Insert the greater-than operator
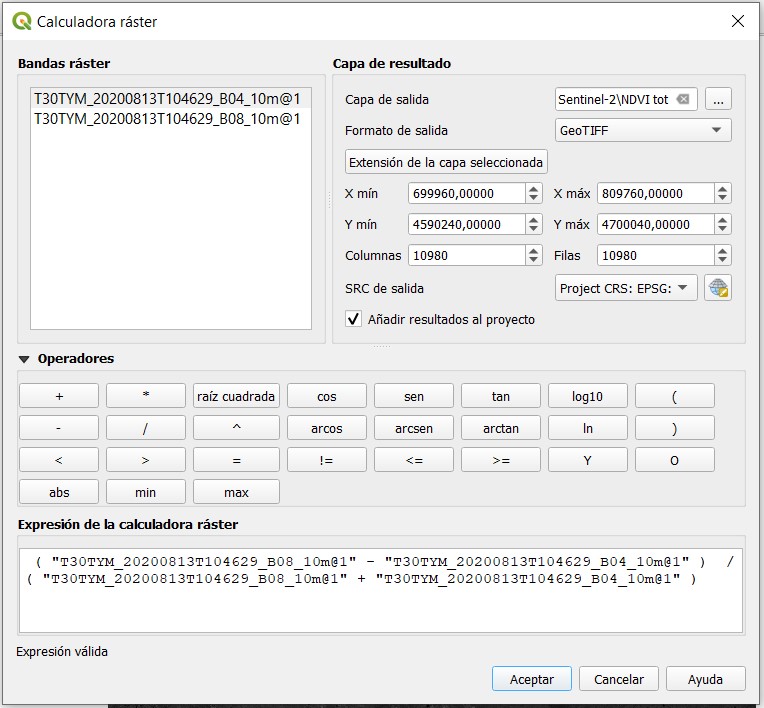Viewport: 764px width, 708px height. (146, 460)
